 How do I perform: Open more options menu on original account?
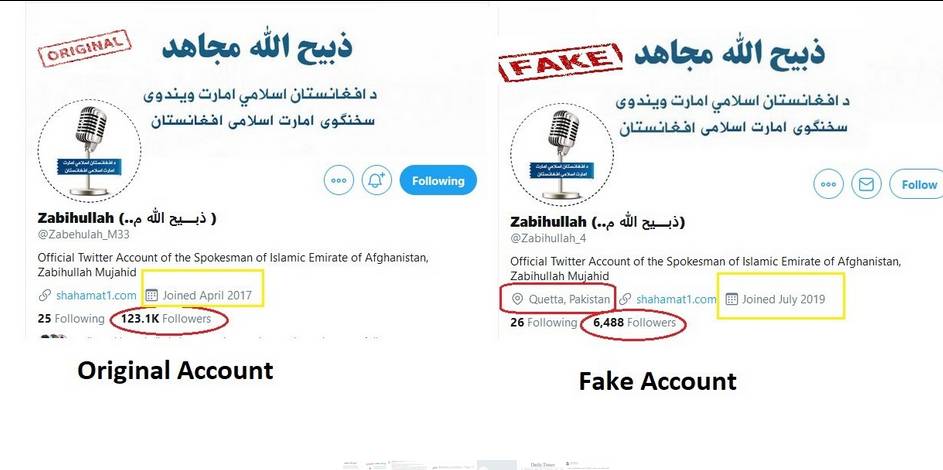(x=339, y=180)
